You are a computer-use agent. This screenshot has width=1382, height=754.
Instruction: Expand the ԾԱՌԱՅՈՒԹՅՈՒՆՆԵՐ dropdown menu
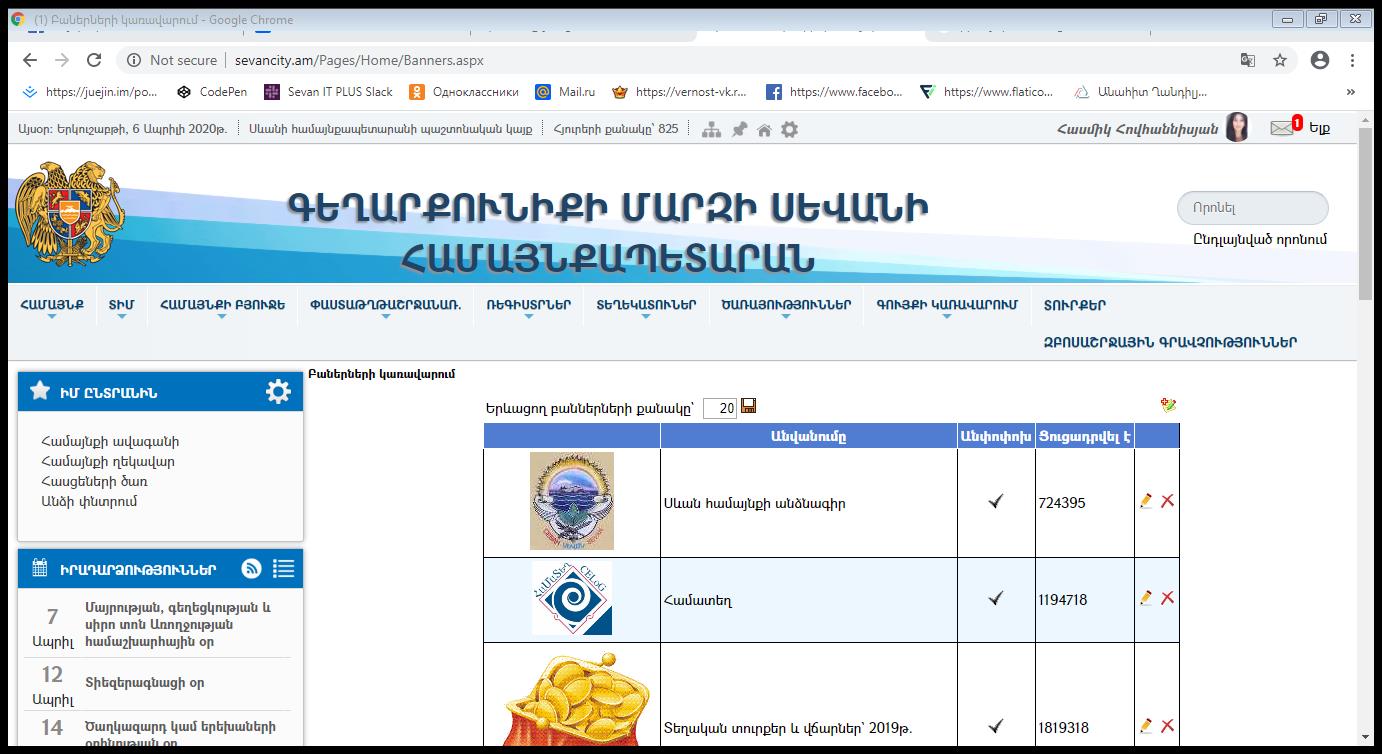point(786,305)
